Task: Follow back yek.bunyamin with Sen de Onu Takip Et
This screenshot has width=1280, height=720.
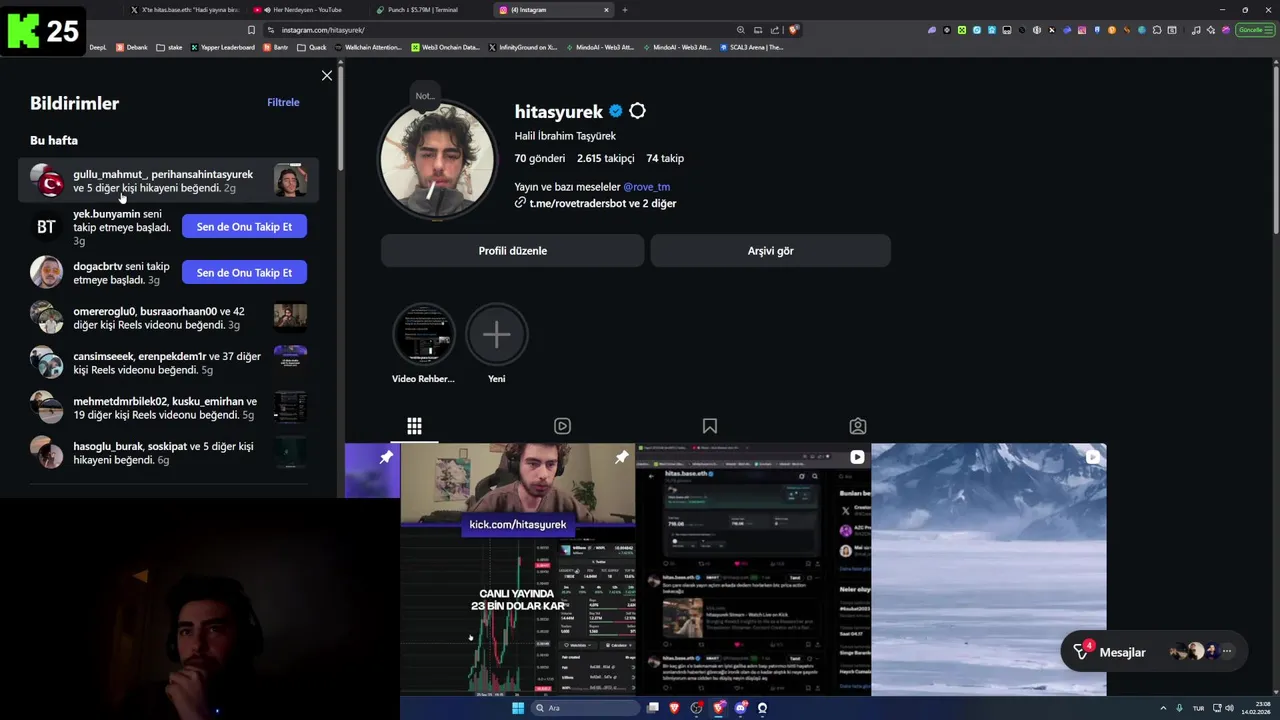Action: pyautogui.click(x=244, y=227)
